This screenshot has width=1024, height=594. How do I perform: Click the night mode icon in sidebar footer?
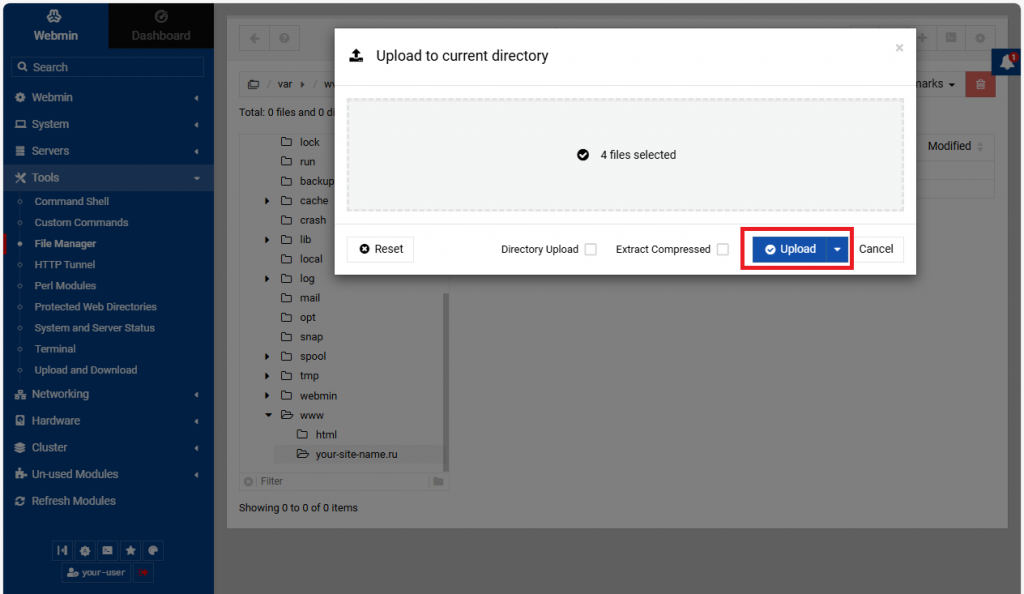pyautogui.click(x=85, y=551)
